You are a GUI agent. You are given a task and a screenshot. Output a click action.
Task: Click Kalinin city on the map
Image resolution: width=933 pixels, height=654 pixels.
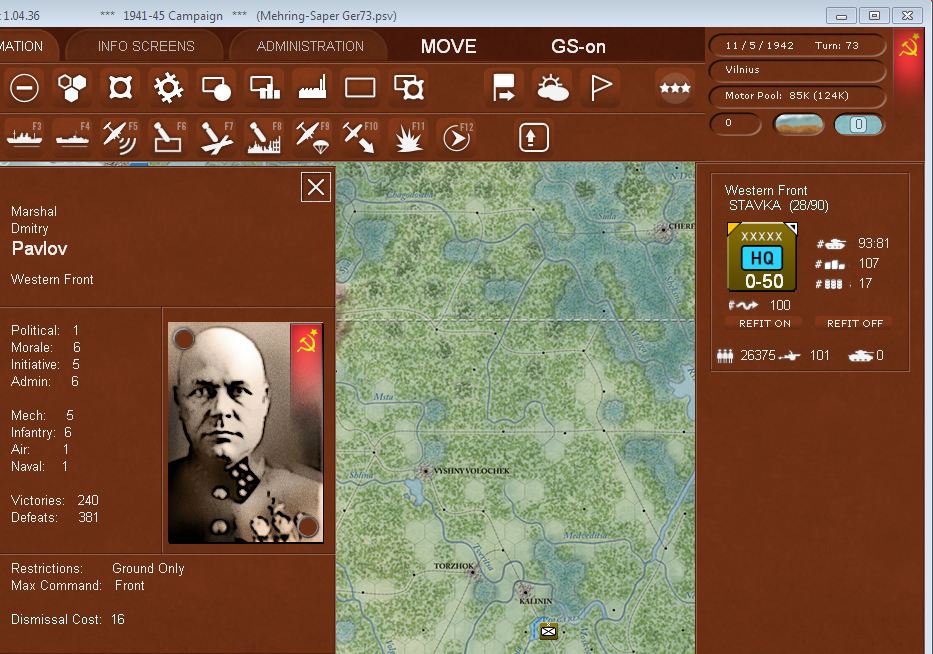click(525, 591)
